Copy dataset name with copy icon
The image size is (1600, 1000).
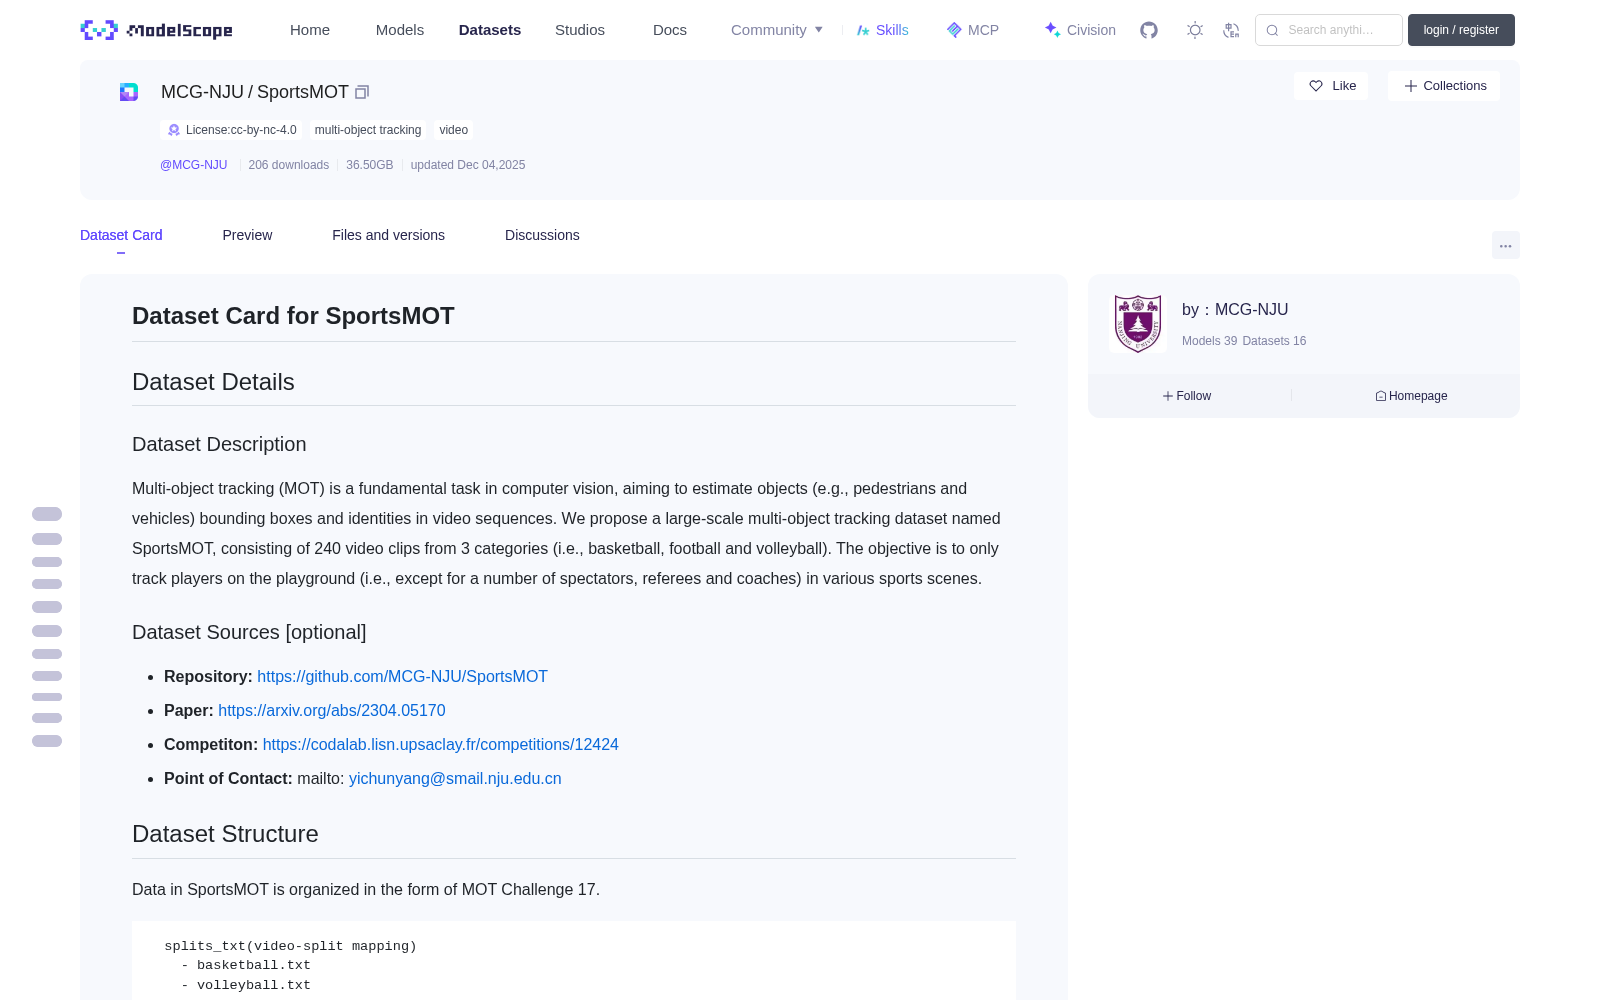coord(362,92)
